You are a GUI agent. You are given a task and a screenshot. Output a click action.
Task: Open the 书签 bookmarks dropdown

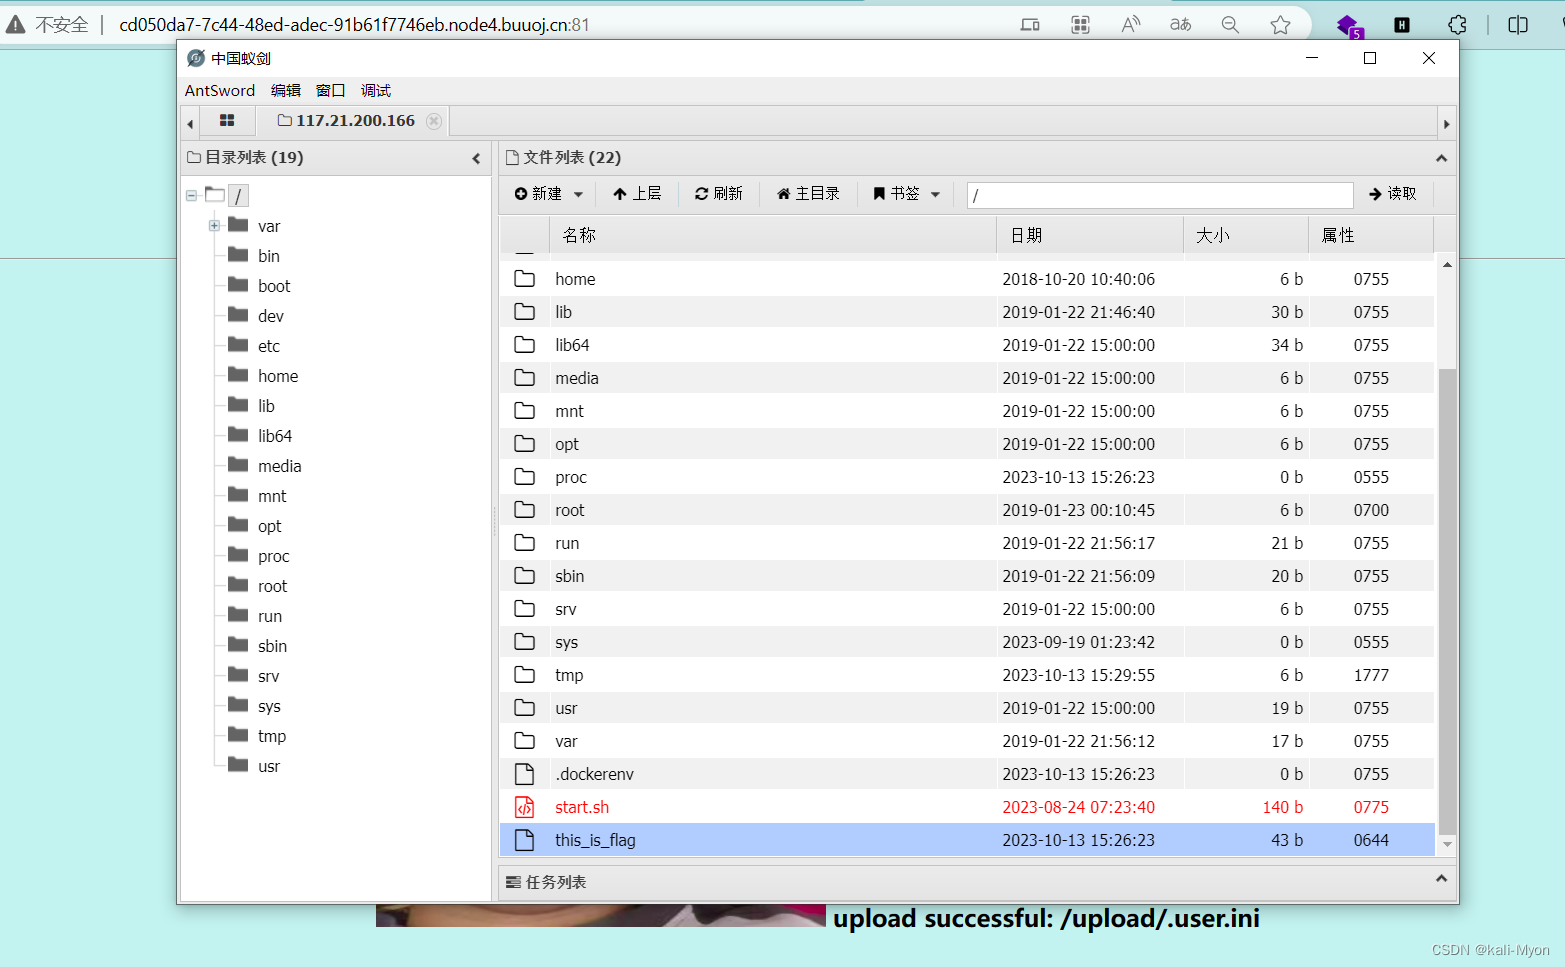pyautogui.click(x=935, y=194)
